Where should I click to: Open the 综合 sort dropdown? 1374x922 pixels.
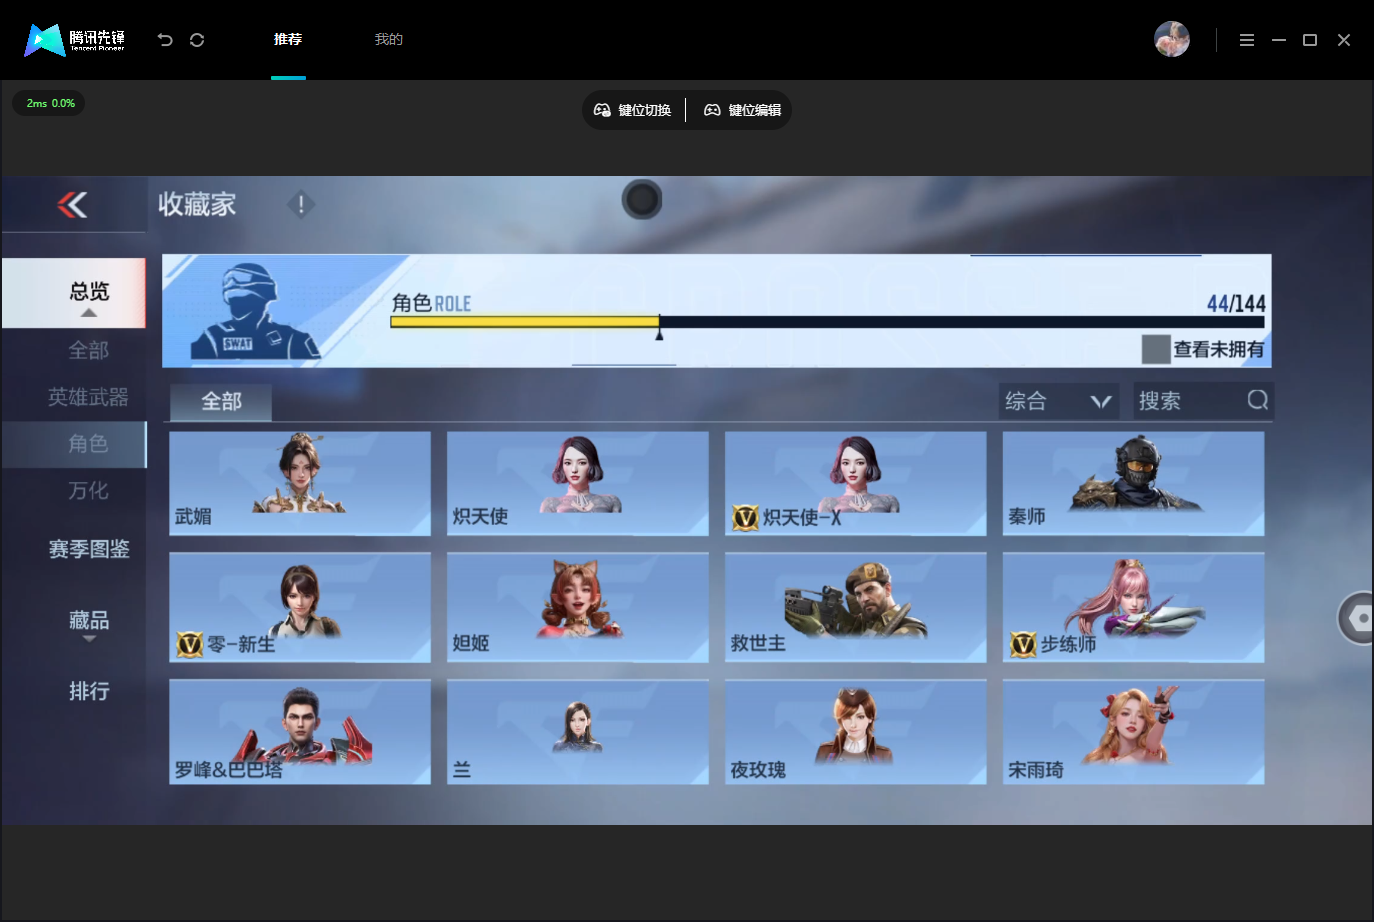point(1059,401)
